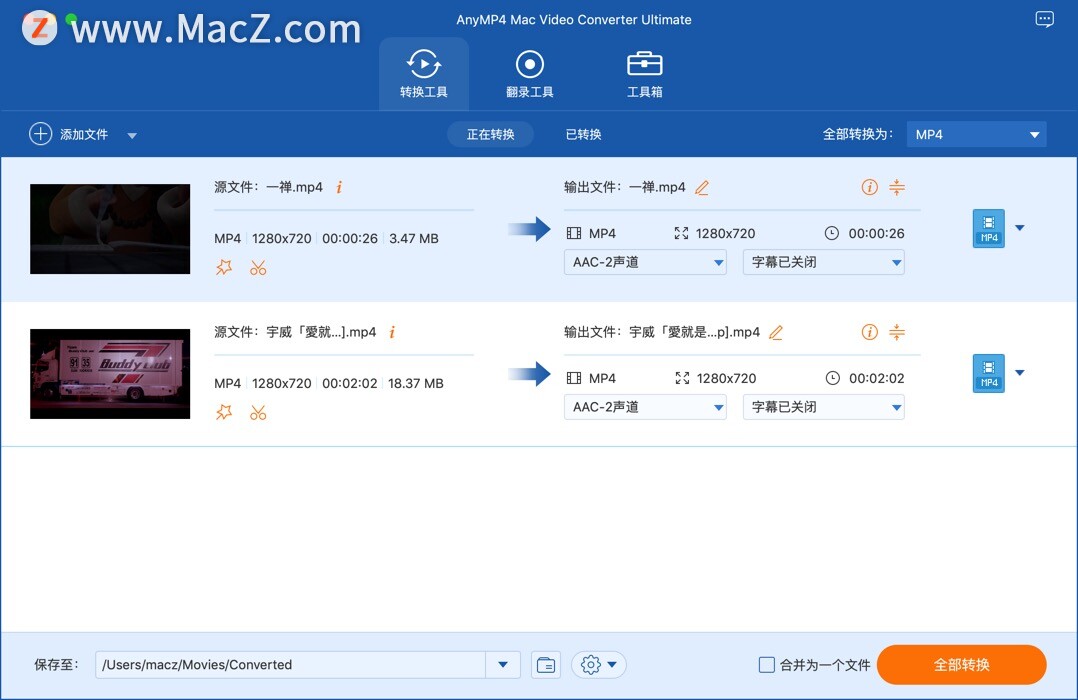Expand the save path dropdown arrow
This screenshot has width=1078, height=700.
(503, 665)
